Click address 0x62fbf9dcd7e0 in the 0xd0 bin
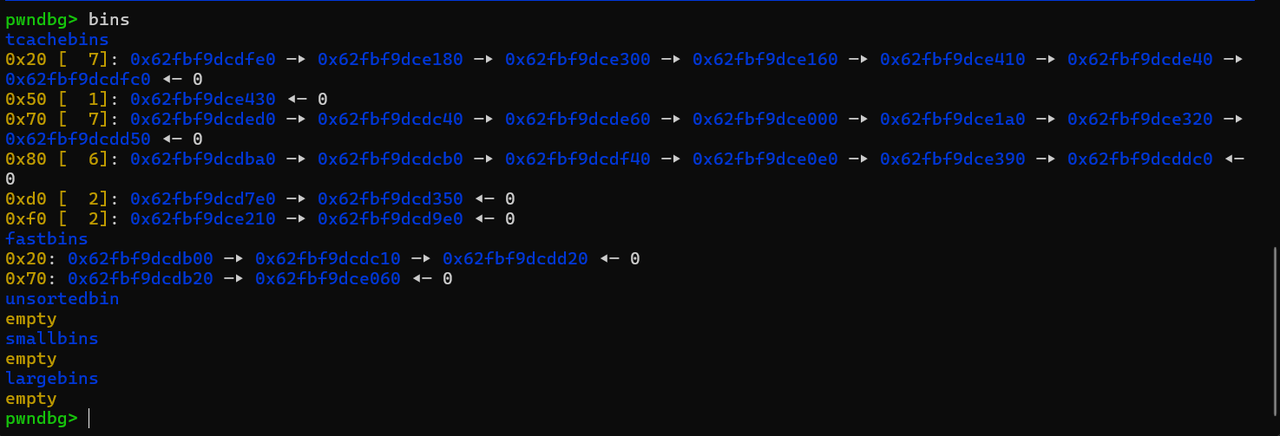 coord(203,199)
